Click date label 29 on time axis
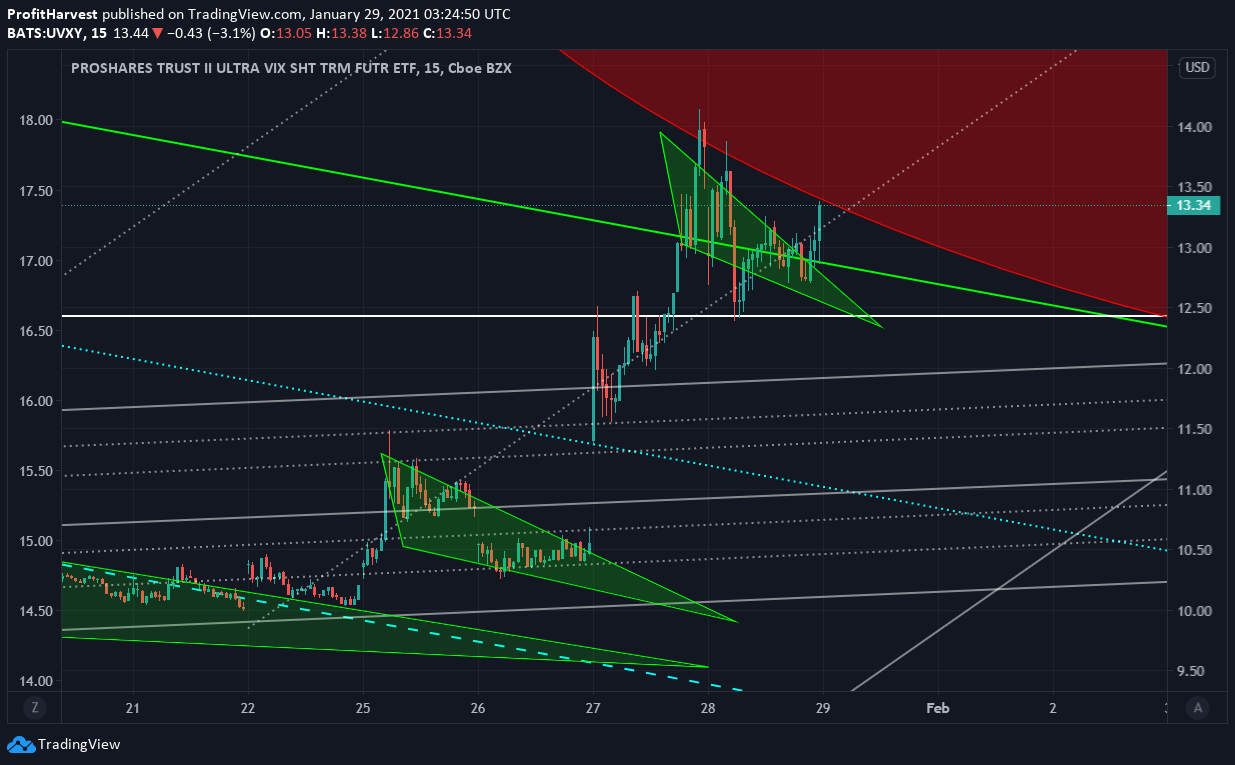 [822, 708]
